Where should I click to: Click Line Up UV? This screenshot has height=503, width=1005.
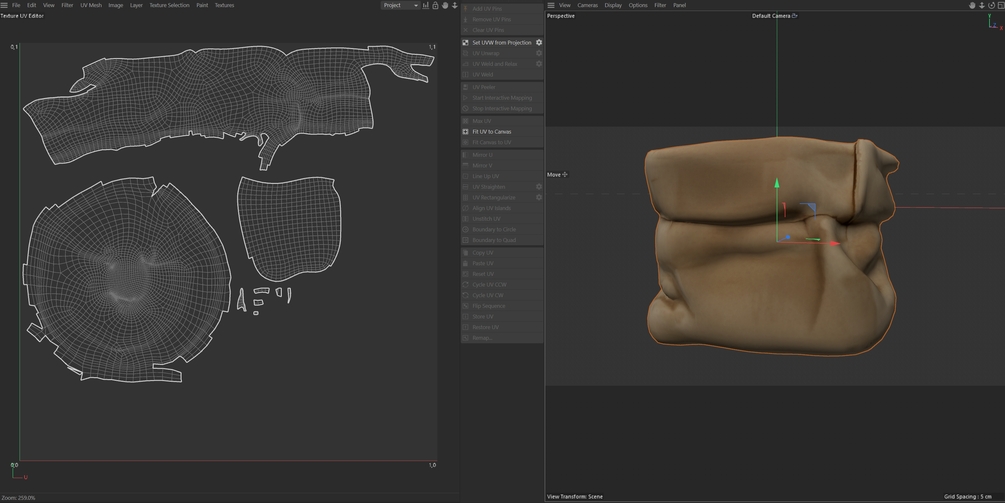point(502,176)
